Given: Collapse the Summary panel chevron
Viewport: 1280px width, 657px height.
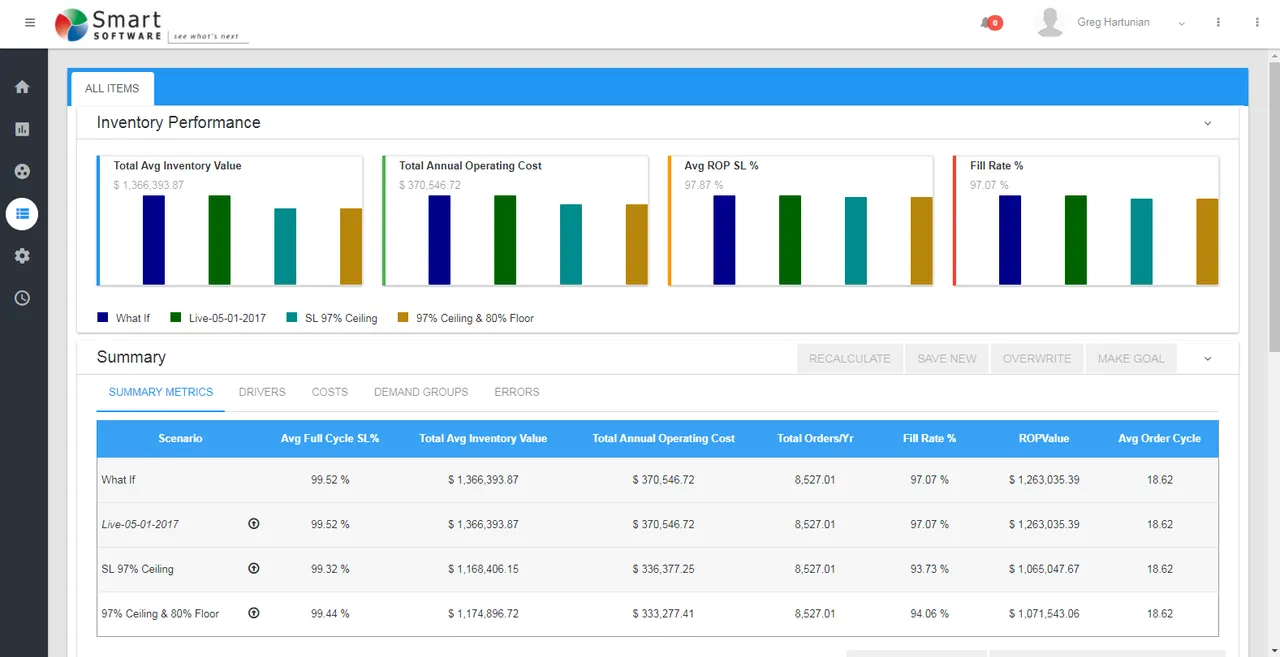Looking at the screenshot, I should coord(1207,358).
